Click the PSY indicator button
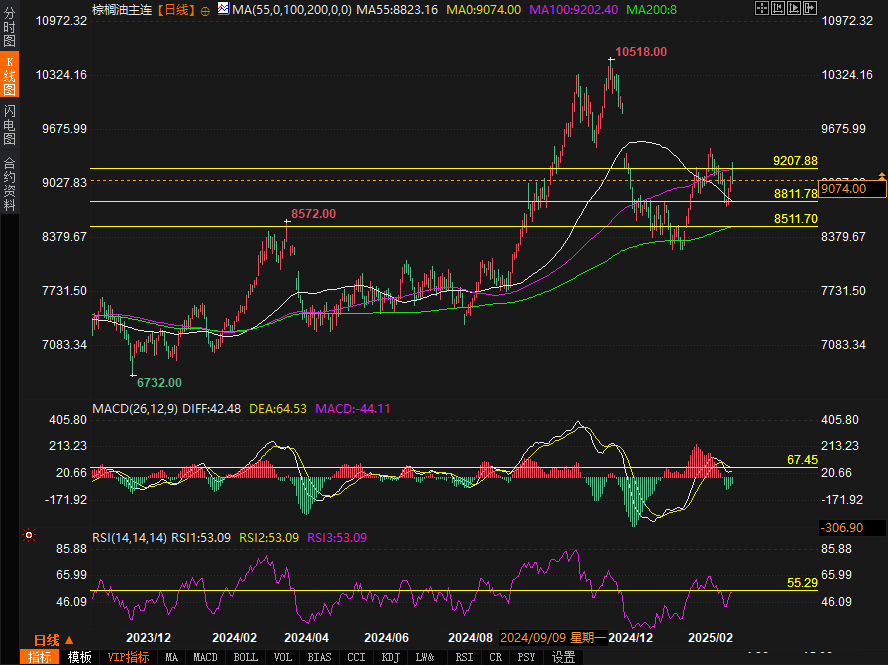This screenshot has height=665, width=888. [526, 657]
